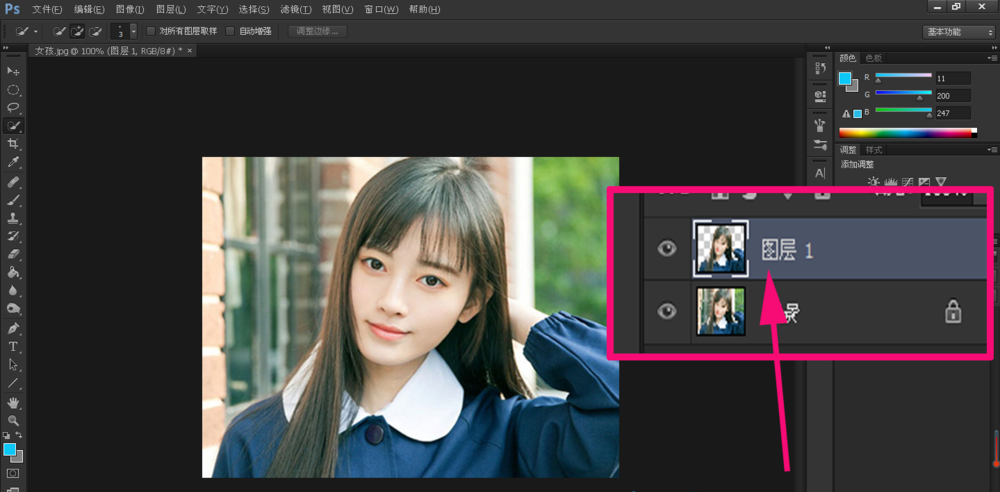The width and height of the screenshot is (1000, 492).
Task: Expand the collapsed icon panel dock arrows
Action: coord(828,48)
